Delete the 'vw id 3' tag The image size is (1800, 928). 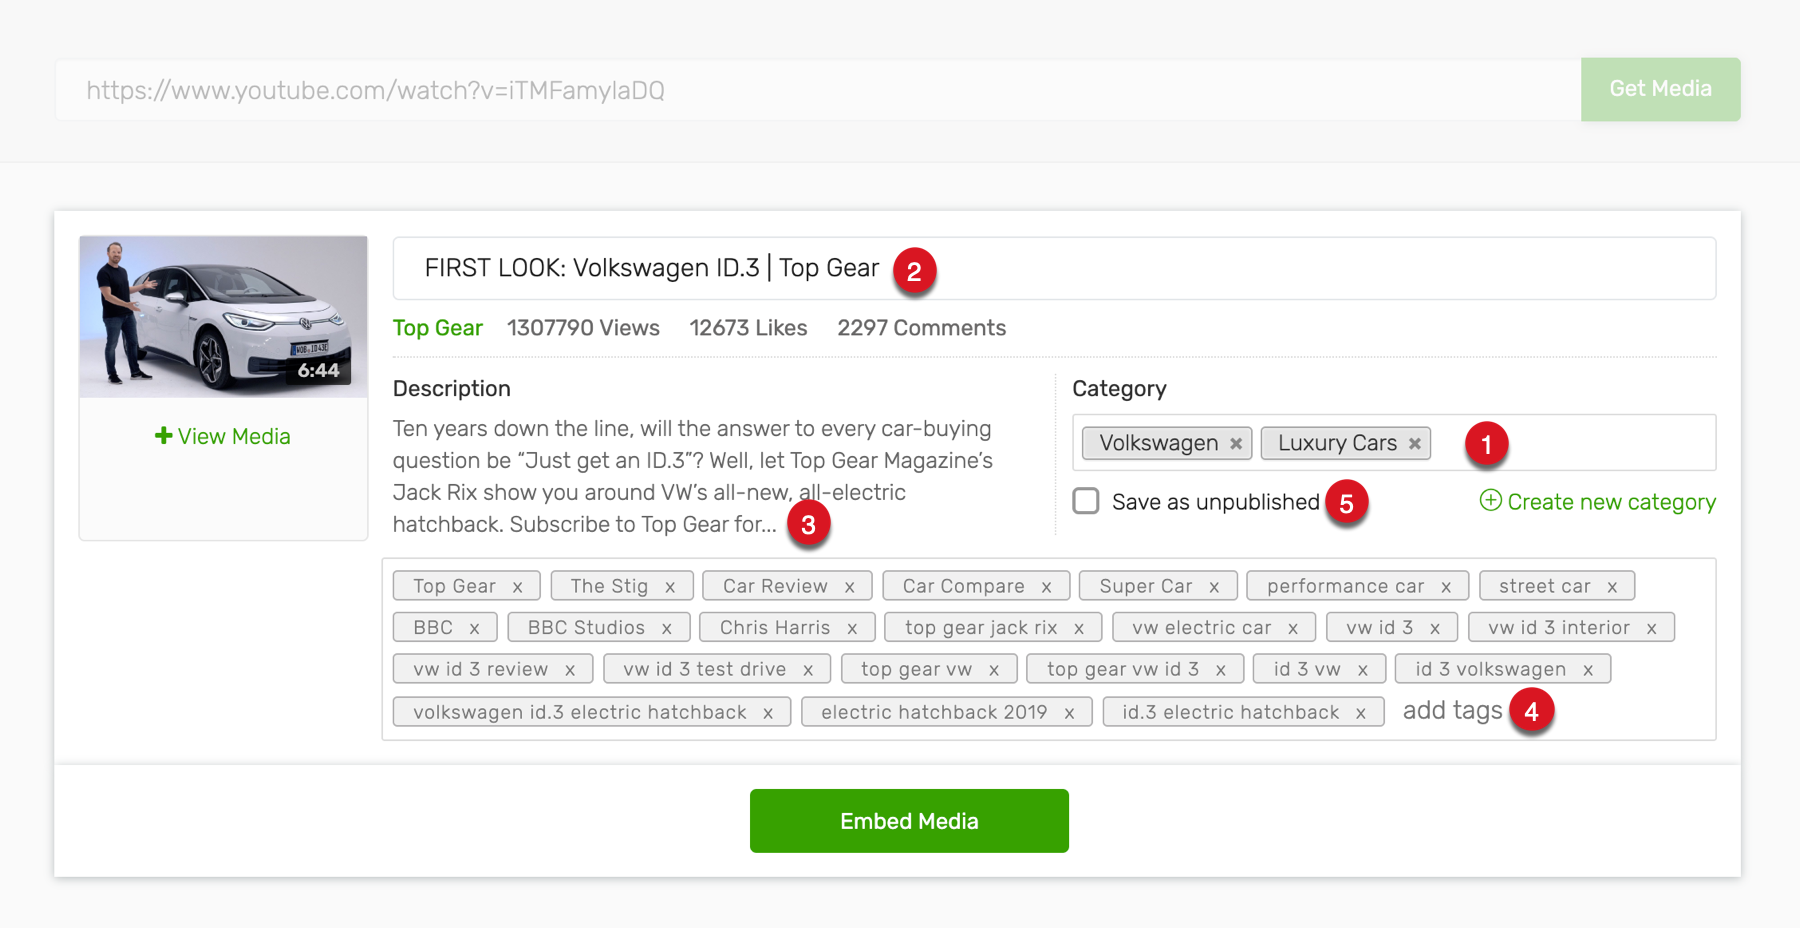tap(1435, 628)
